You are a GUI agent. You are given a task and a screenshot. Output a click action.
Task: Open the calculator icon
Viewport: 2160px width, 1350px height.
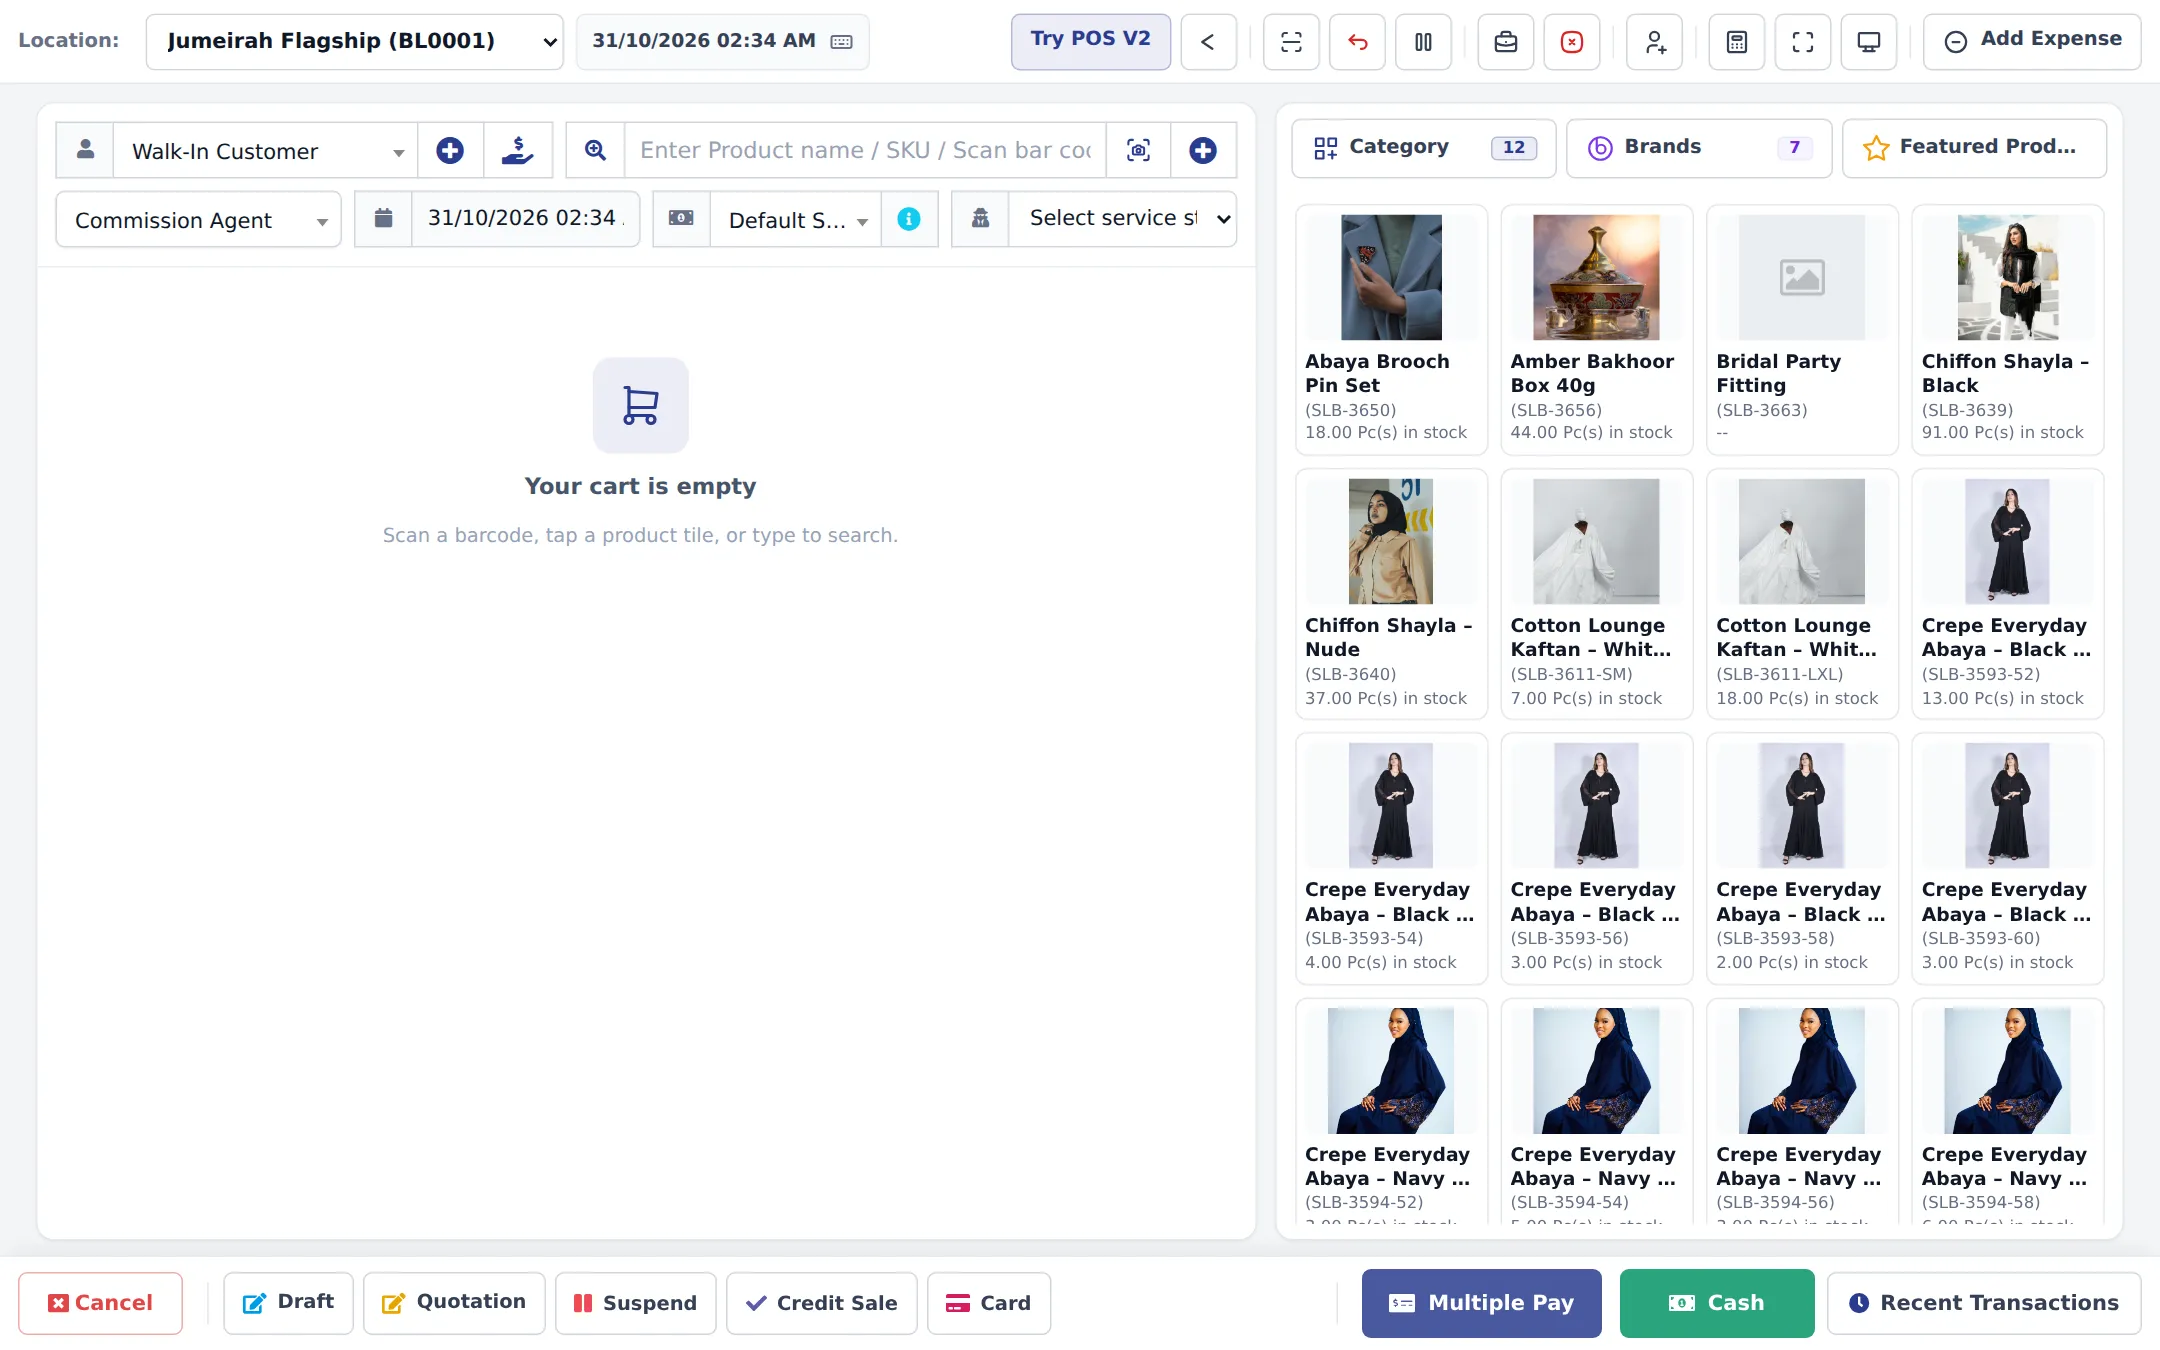(1737, 42)
